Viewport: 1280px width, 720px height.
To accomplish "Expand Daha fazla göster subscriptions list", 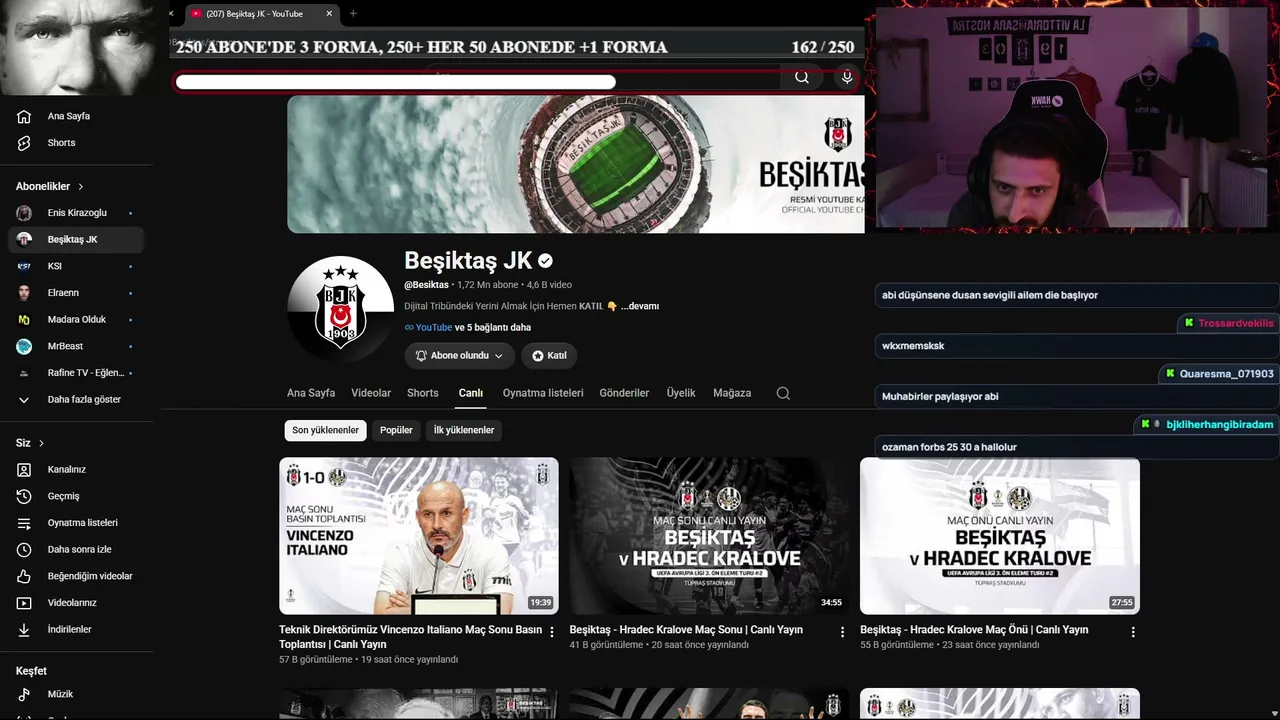I will click(76, 400).
